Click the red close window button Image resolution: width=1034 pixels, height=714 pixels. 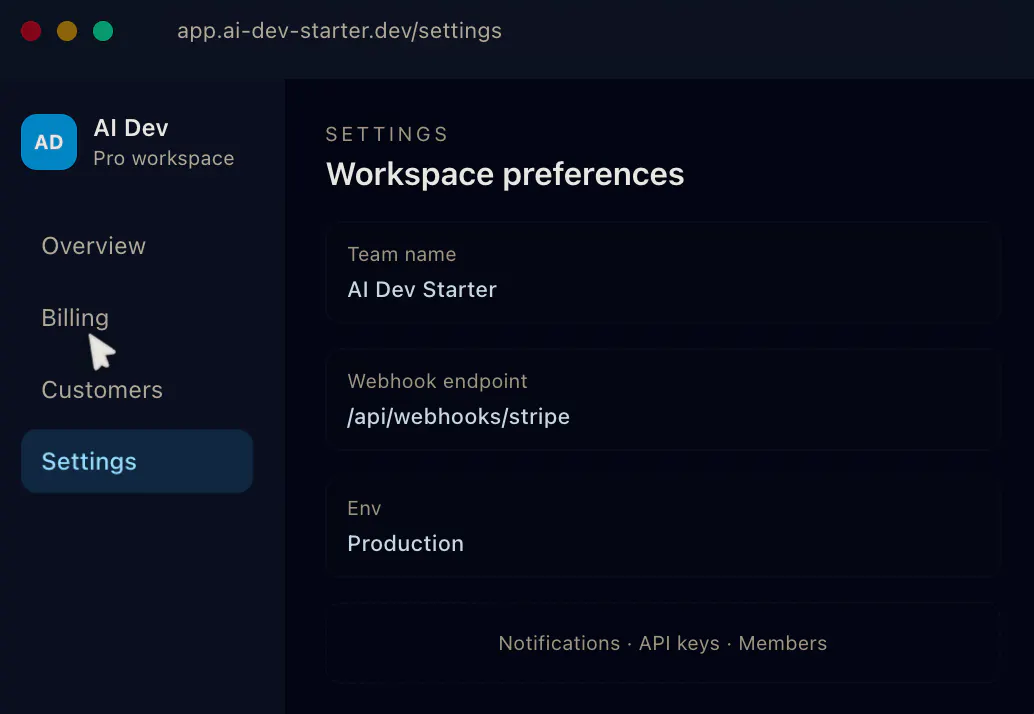(31, 31)
